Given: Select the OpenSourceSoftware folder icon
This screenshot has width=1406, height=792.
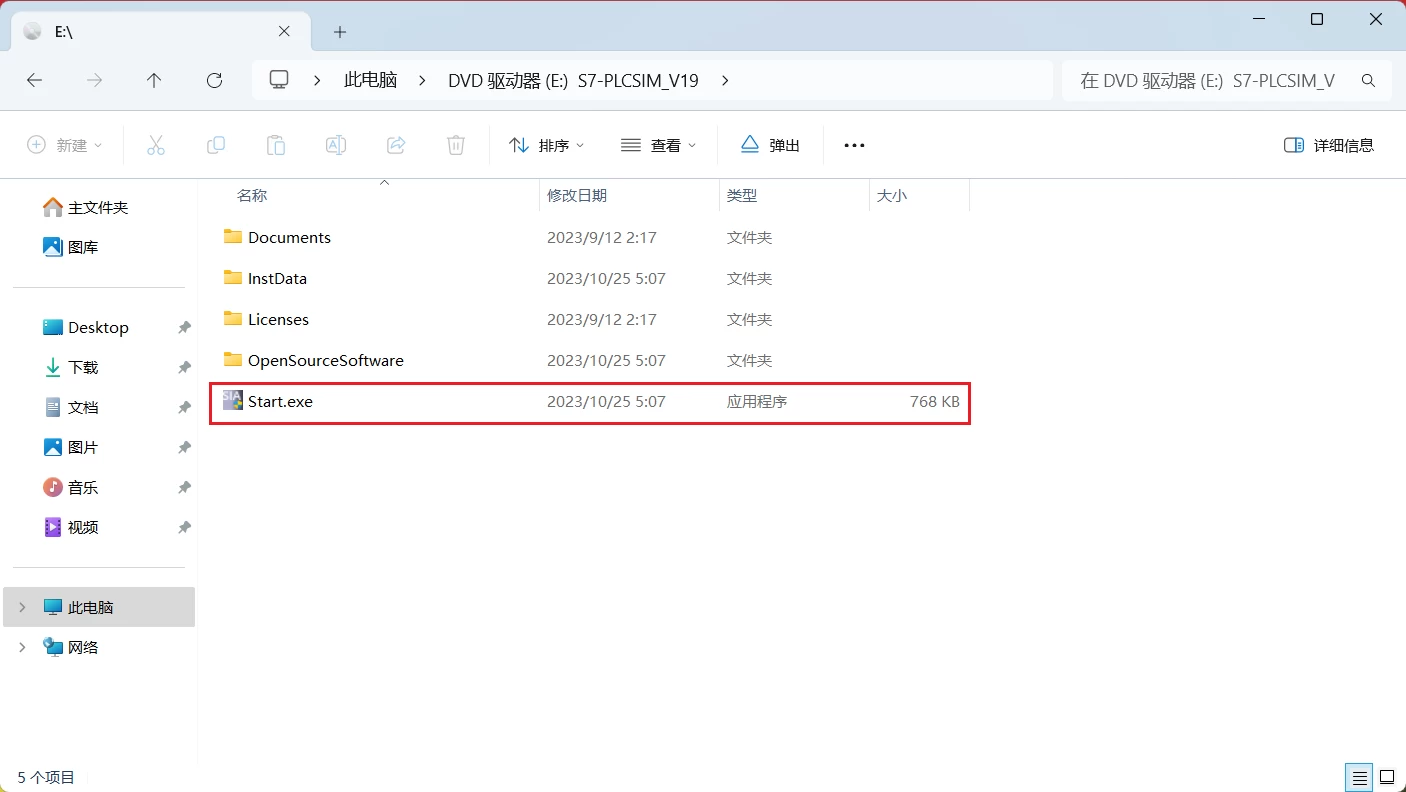Looking at the screenshot, I should tap(233, 360).
